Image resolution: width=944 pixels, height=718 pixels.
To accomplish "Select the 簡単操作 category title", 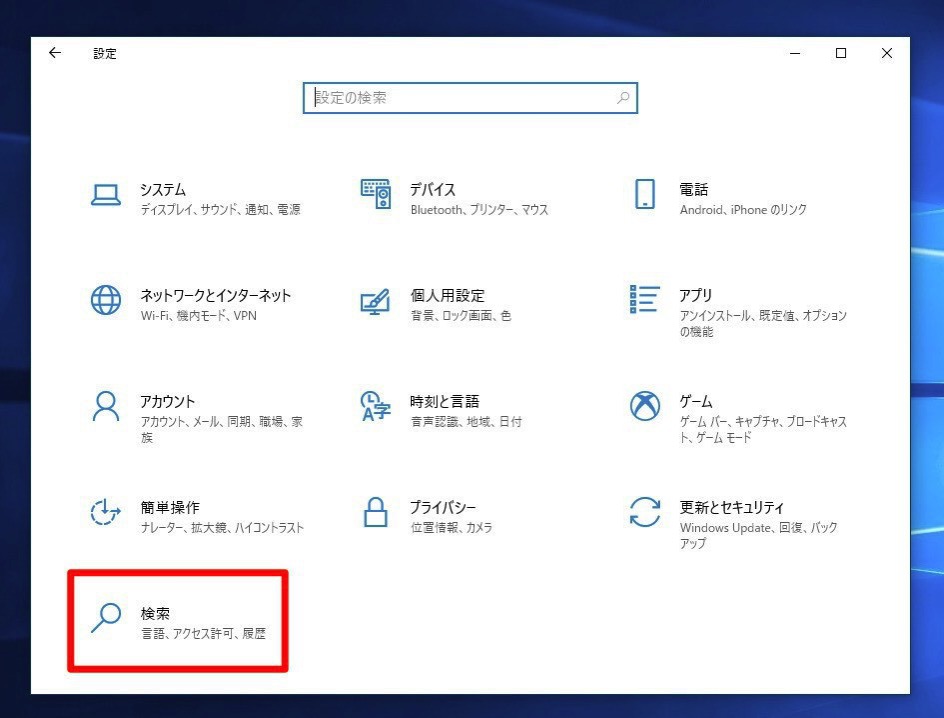I will tap(170, 507).
